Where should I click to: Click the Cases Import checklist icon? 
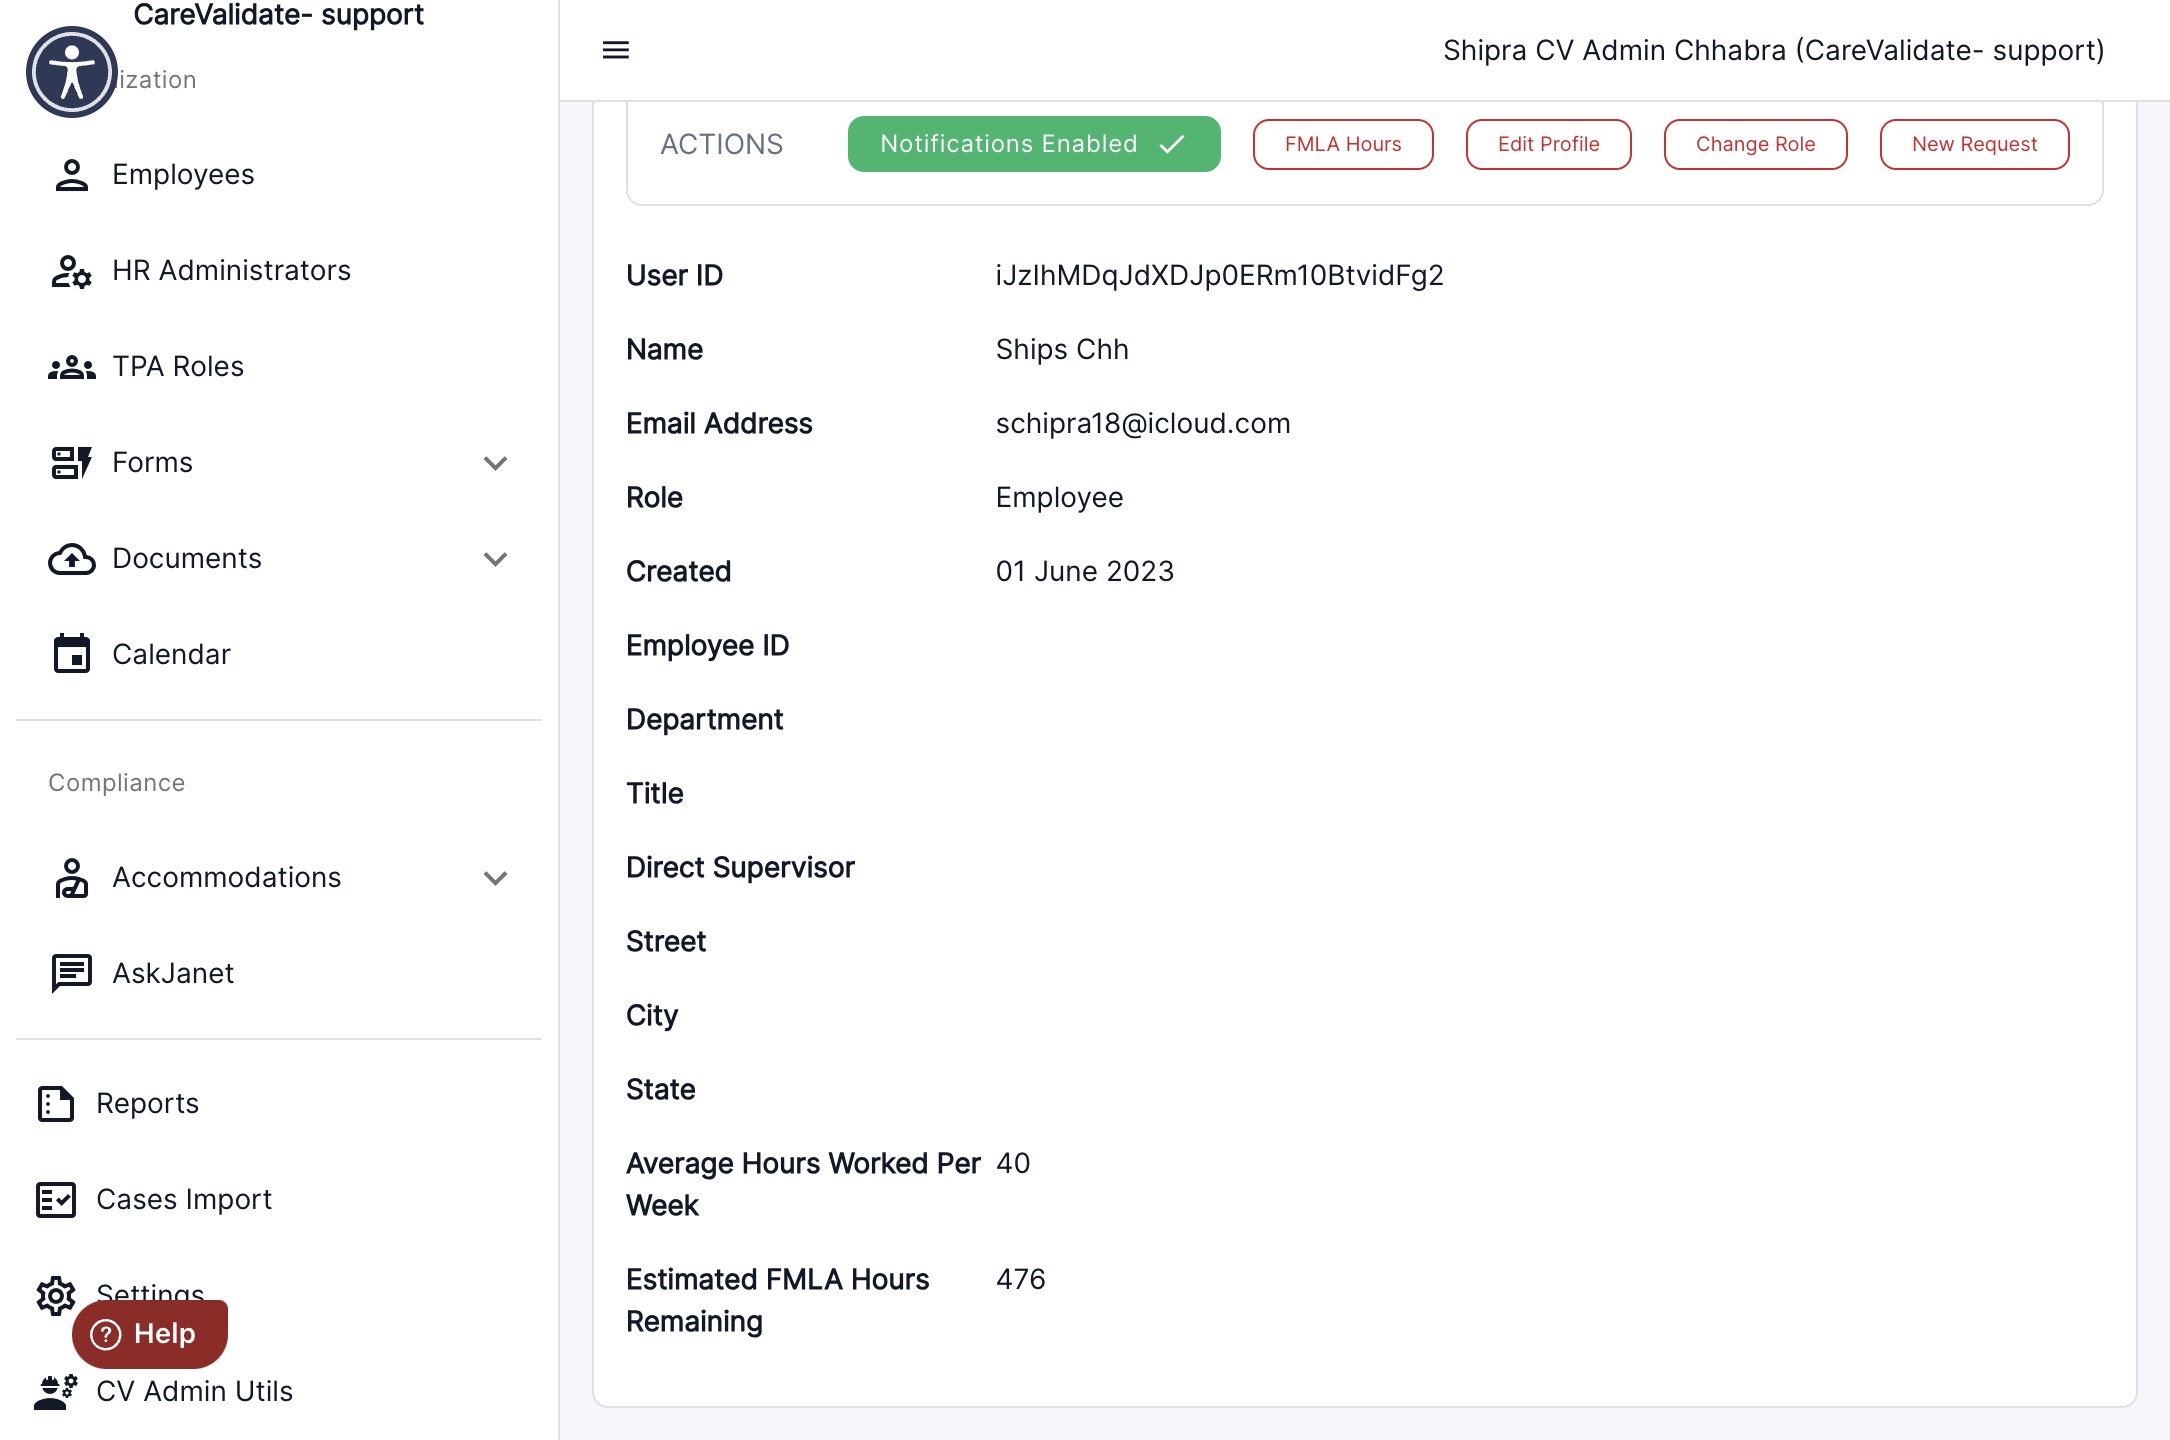click(56, 1199)
